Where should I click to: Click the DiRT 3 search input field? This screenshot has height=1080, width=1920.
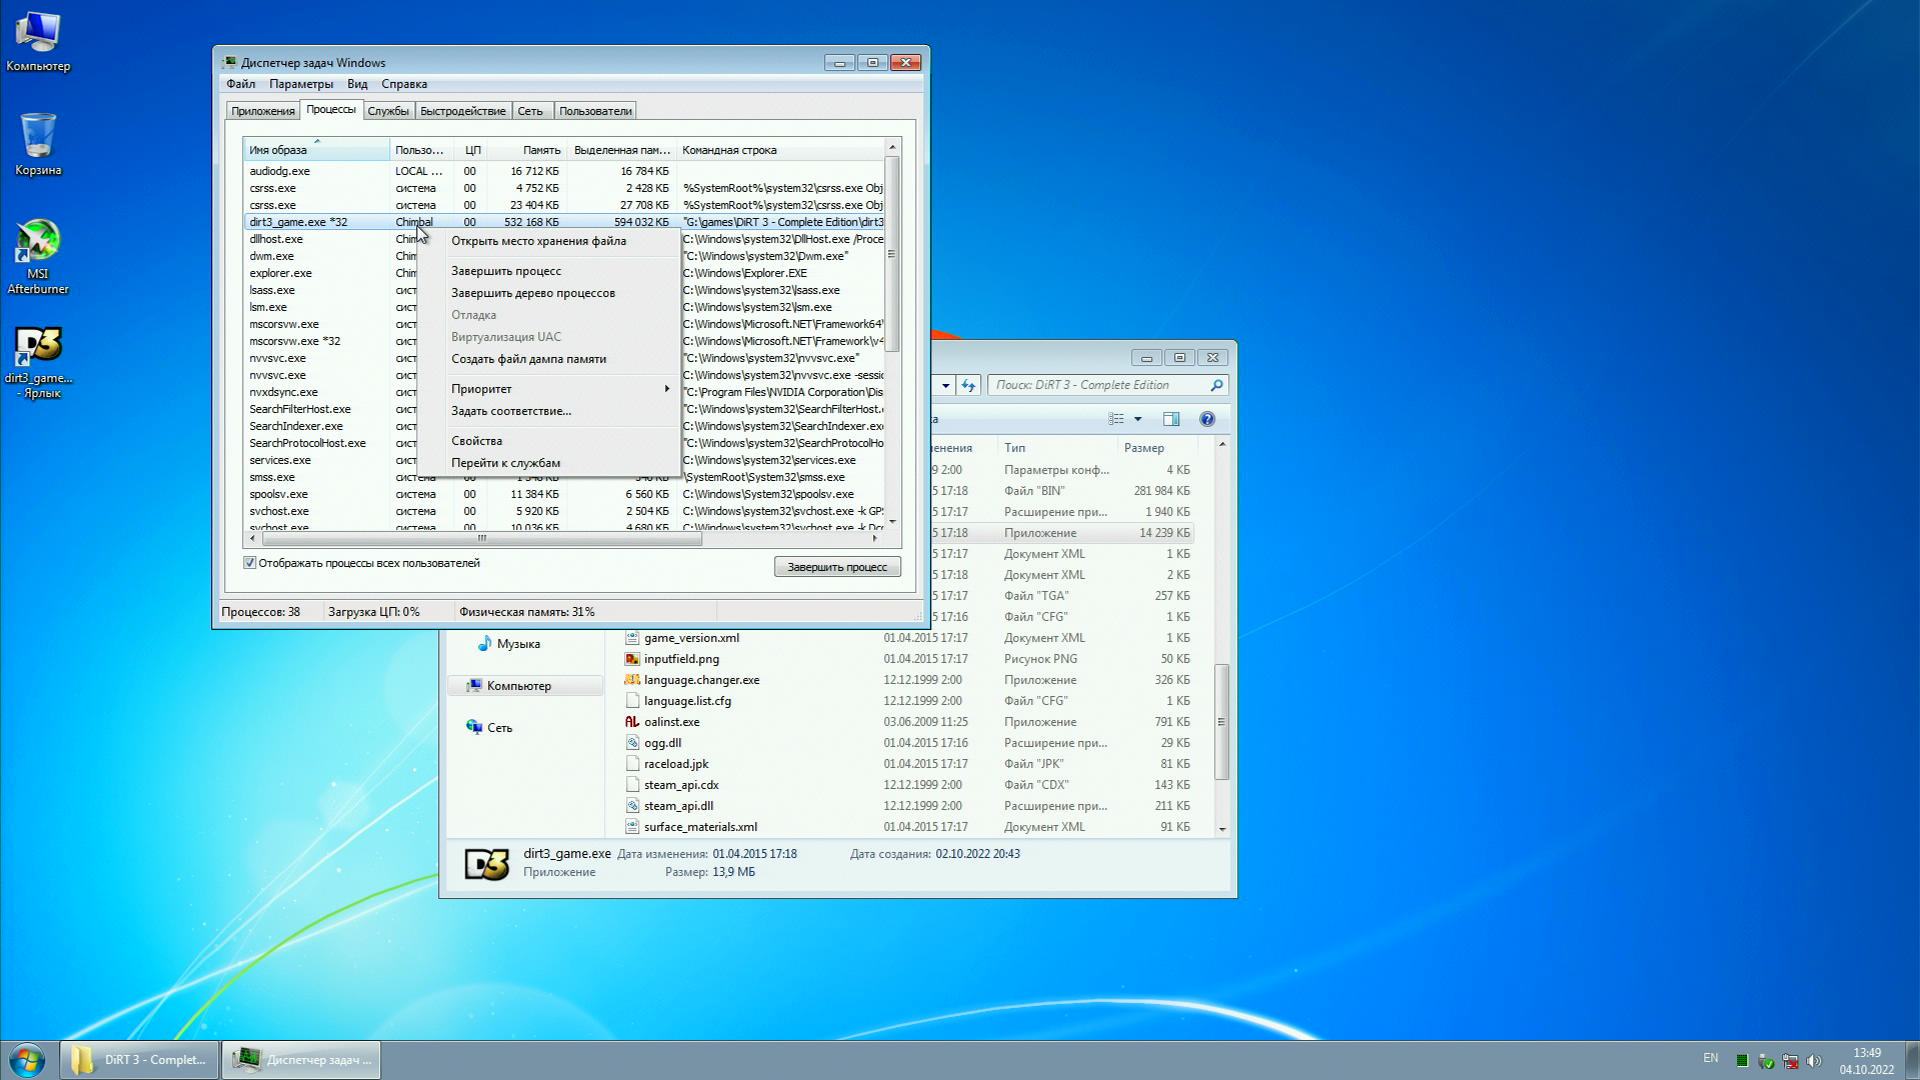point(1098,385)
